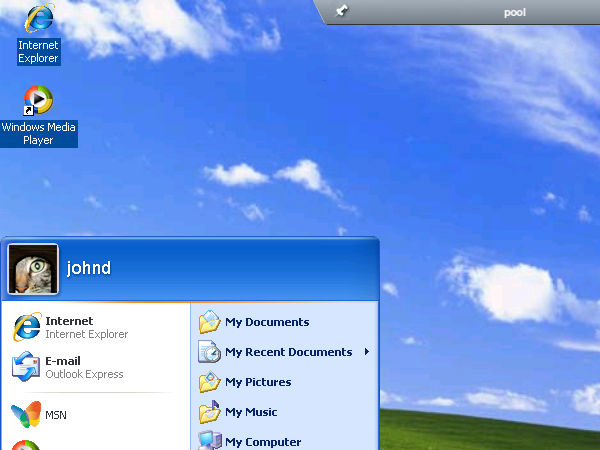Click the My Pictures folder icon
600x450 pixels.
209,382
